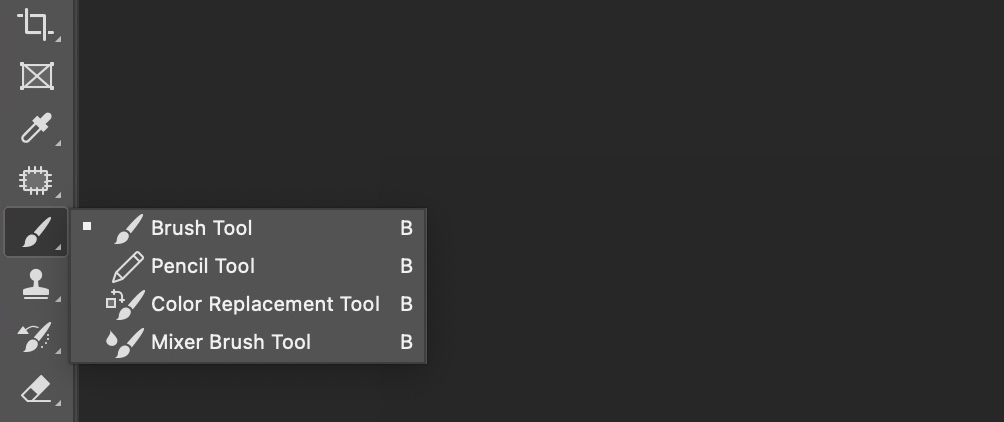Image resolution: width=1004 pixels, height=422 pixels.
Task: Click the pencil icon in the flyout
Action: [x=127, y=266]
